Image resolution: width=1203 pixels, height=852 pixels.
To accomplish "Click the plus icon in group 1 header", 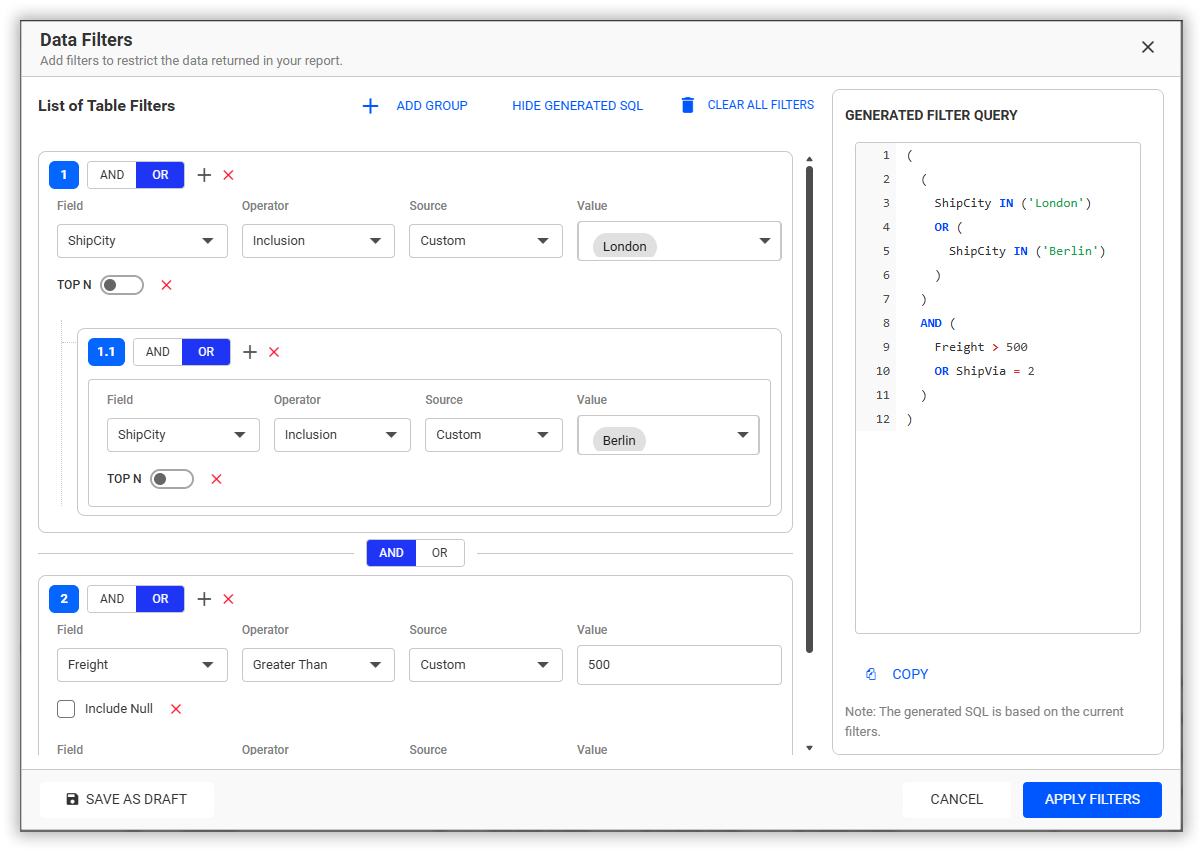I will [x=204, y=175].
